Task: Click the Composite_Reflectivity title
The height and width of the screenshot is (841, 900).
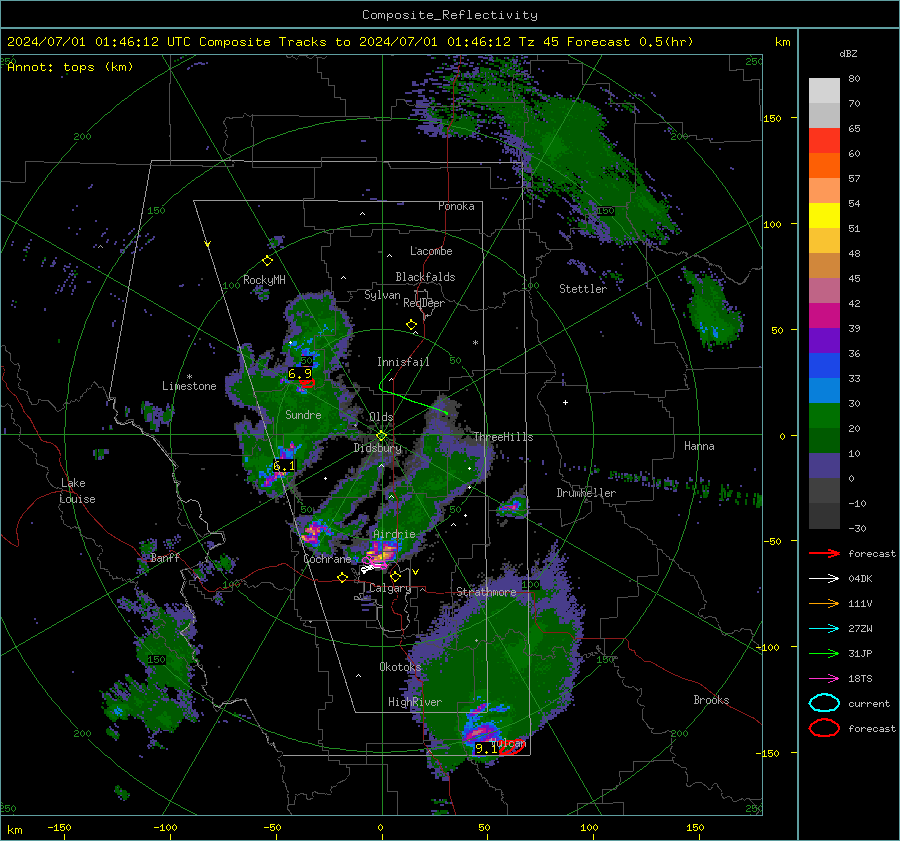Action: click(450, 15)
